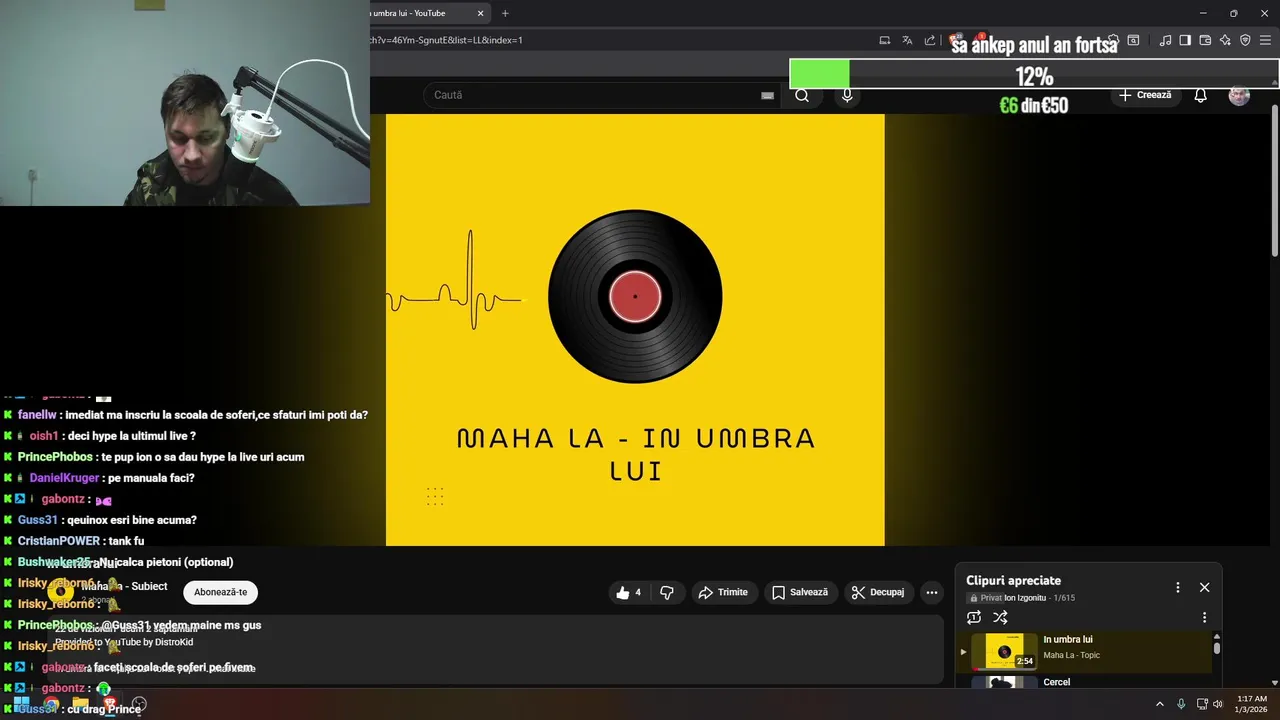Close the Clipuri apreciate playlist panel
The height and width of the screenshot is (720, 1280).
[x=1204, y=588]
